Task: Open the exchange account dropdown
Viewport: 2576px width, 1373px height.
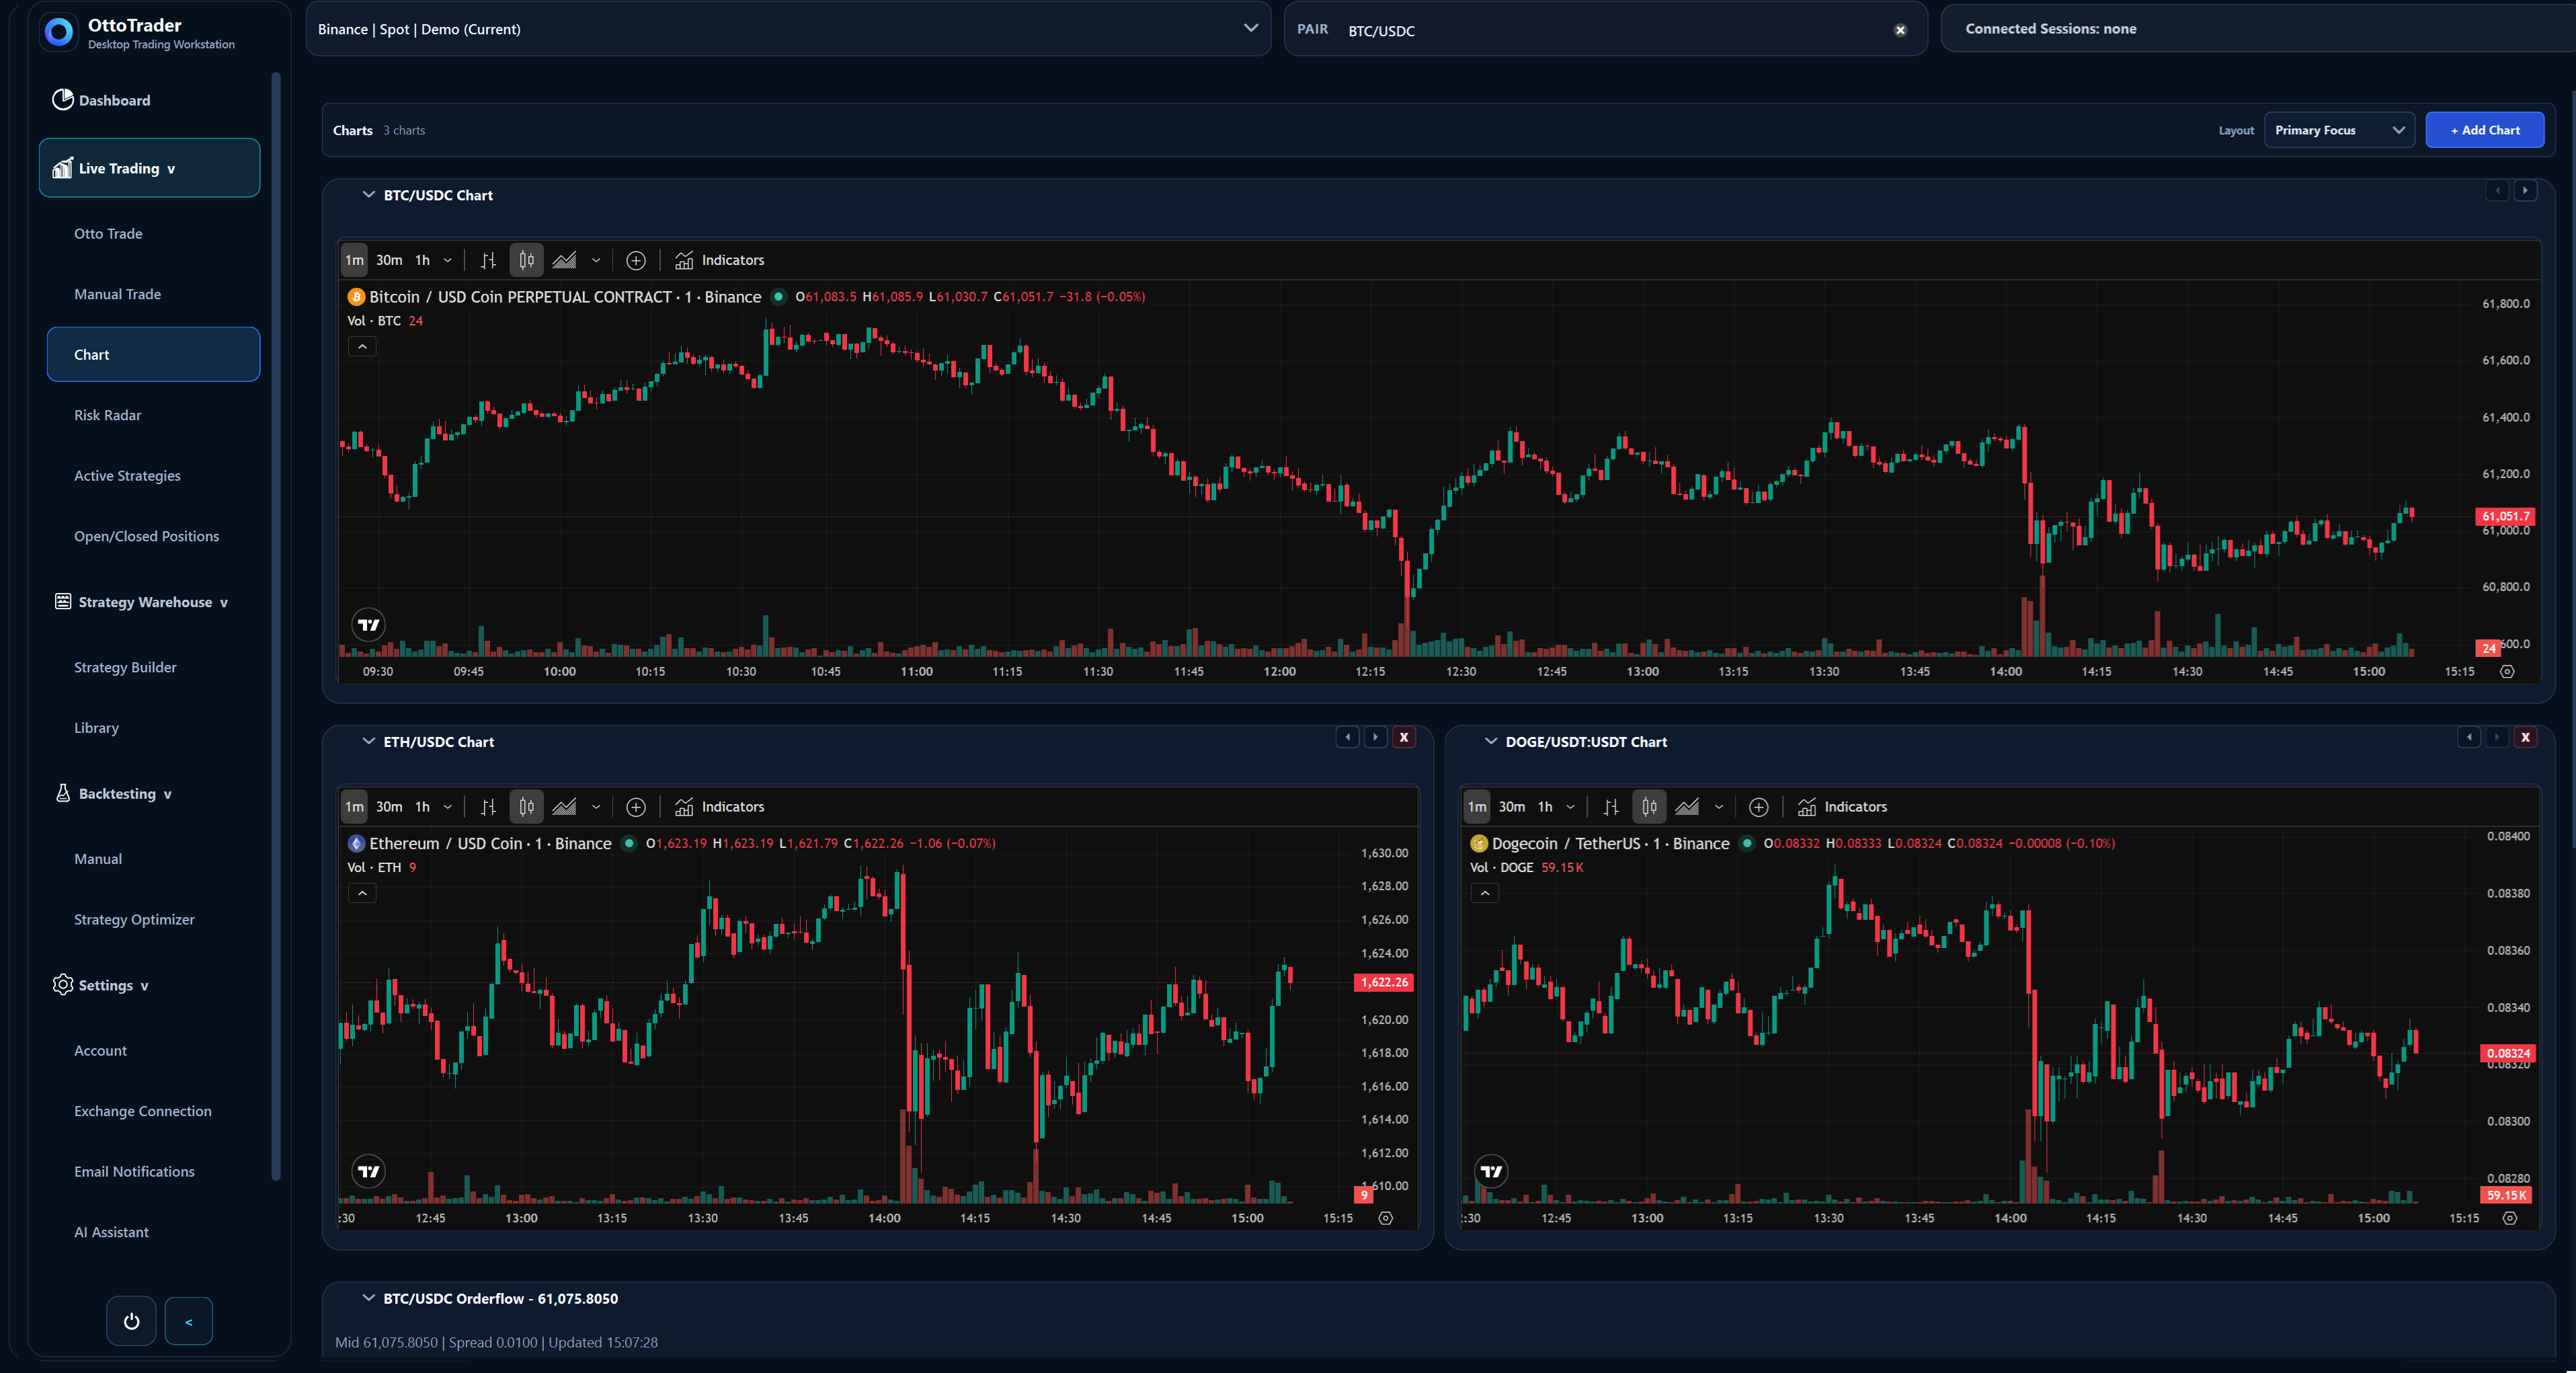Action: tap(788, 29)
